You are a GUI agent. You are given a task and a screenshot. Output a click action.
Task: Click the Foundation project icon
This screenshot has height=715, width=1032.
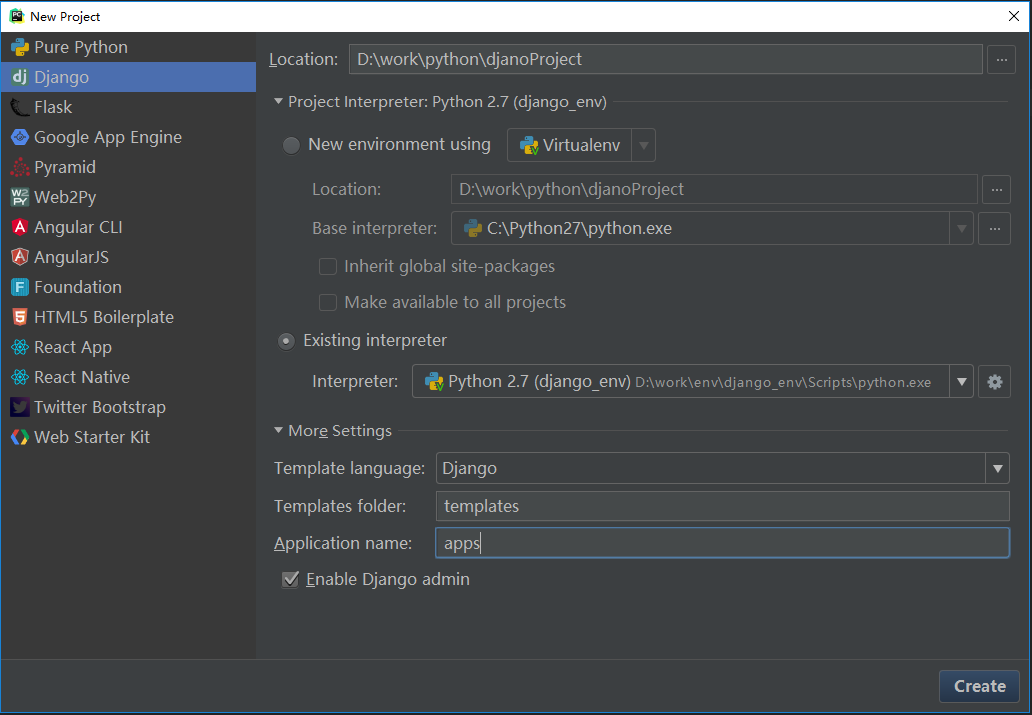pos(20,287)
